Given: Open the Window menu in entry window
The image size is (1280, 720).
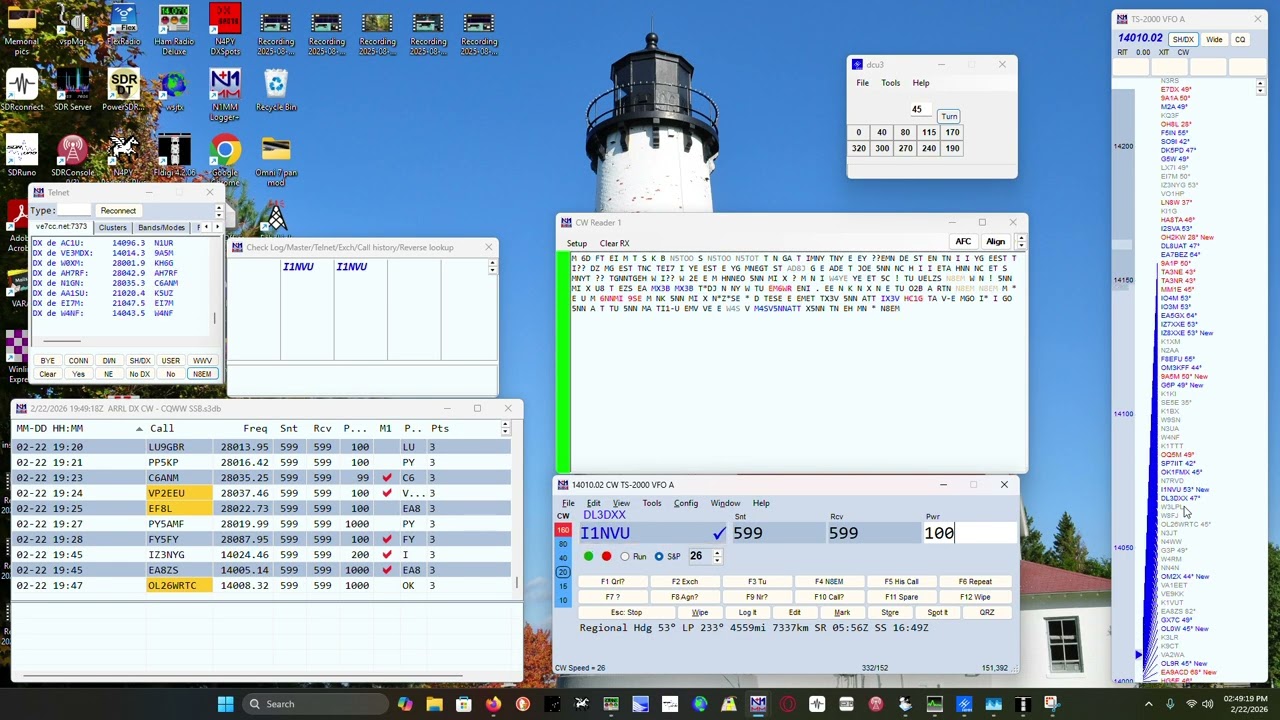Looking at the screenshot, I should click(725, 503).
